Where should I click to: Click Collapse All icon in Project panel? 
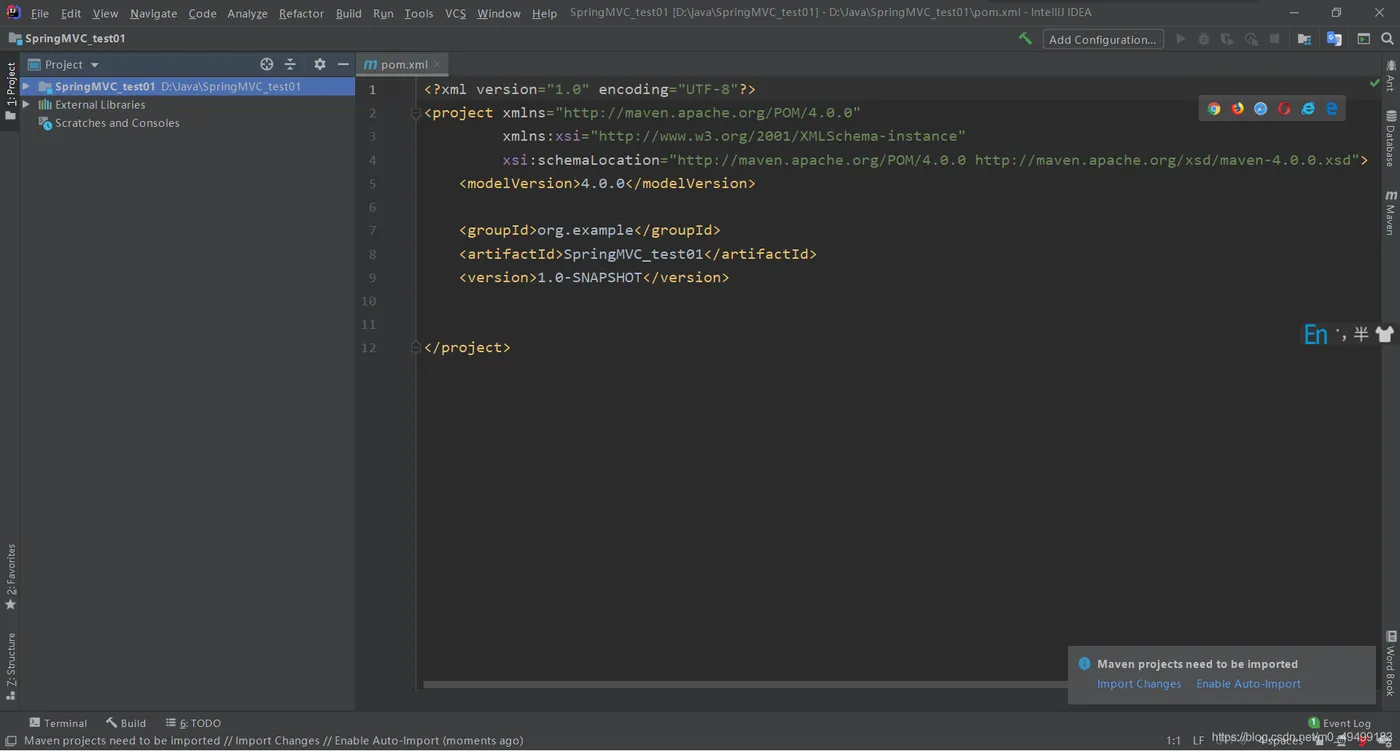[290, 64]
